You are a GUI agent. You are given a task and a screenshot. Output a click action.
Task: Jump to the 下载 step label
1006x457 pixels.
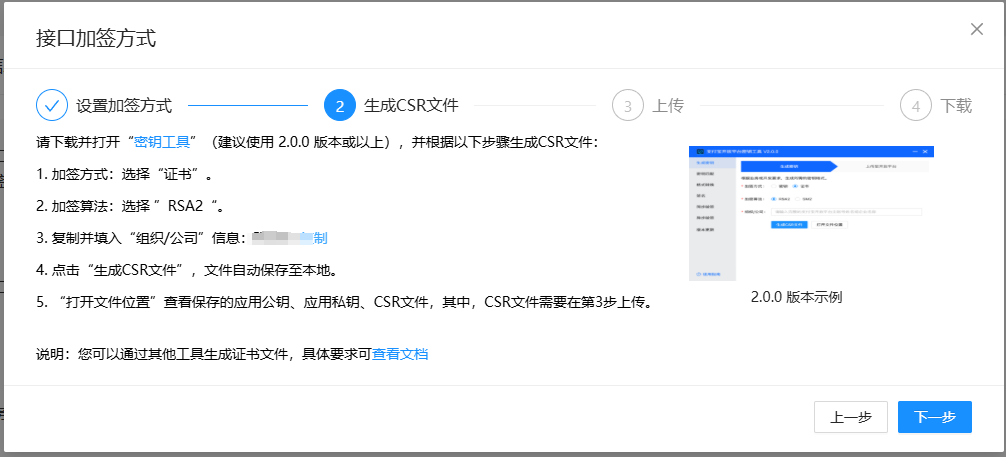coord(956,105)
